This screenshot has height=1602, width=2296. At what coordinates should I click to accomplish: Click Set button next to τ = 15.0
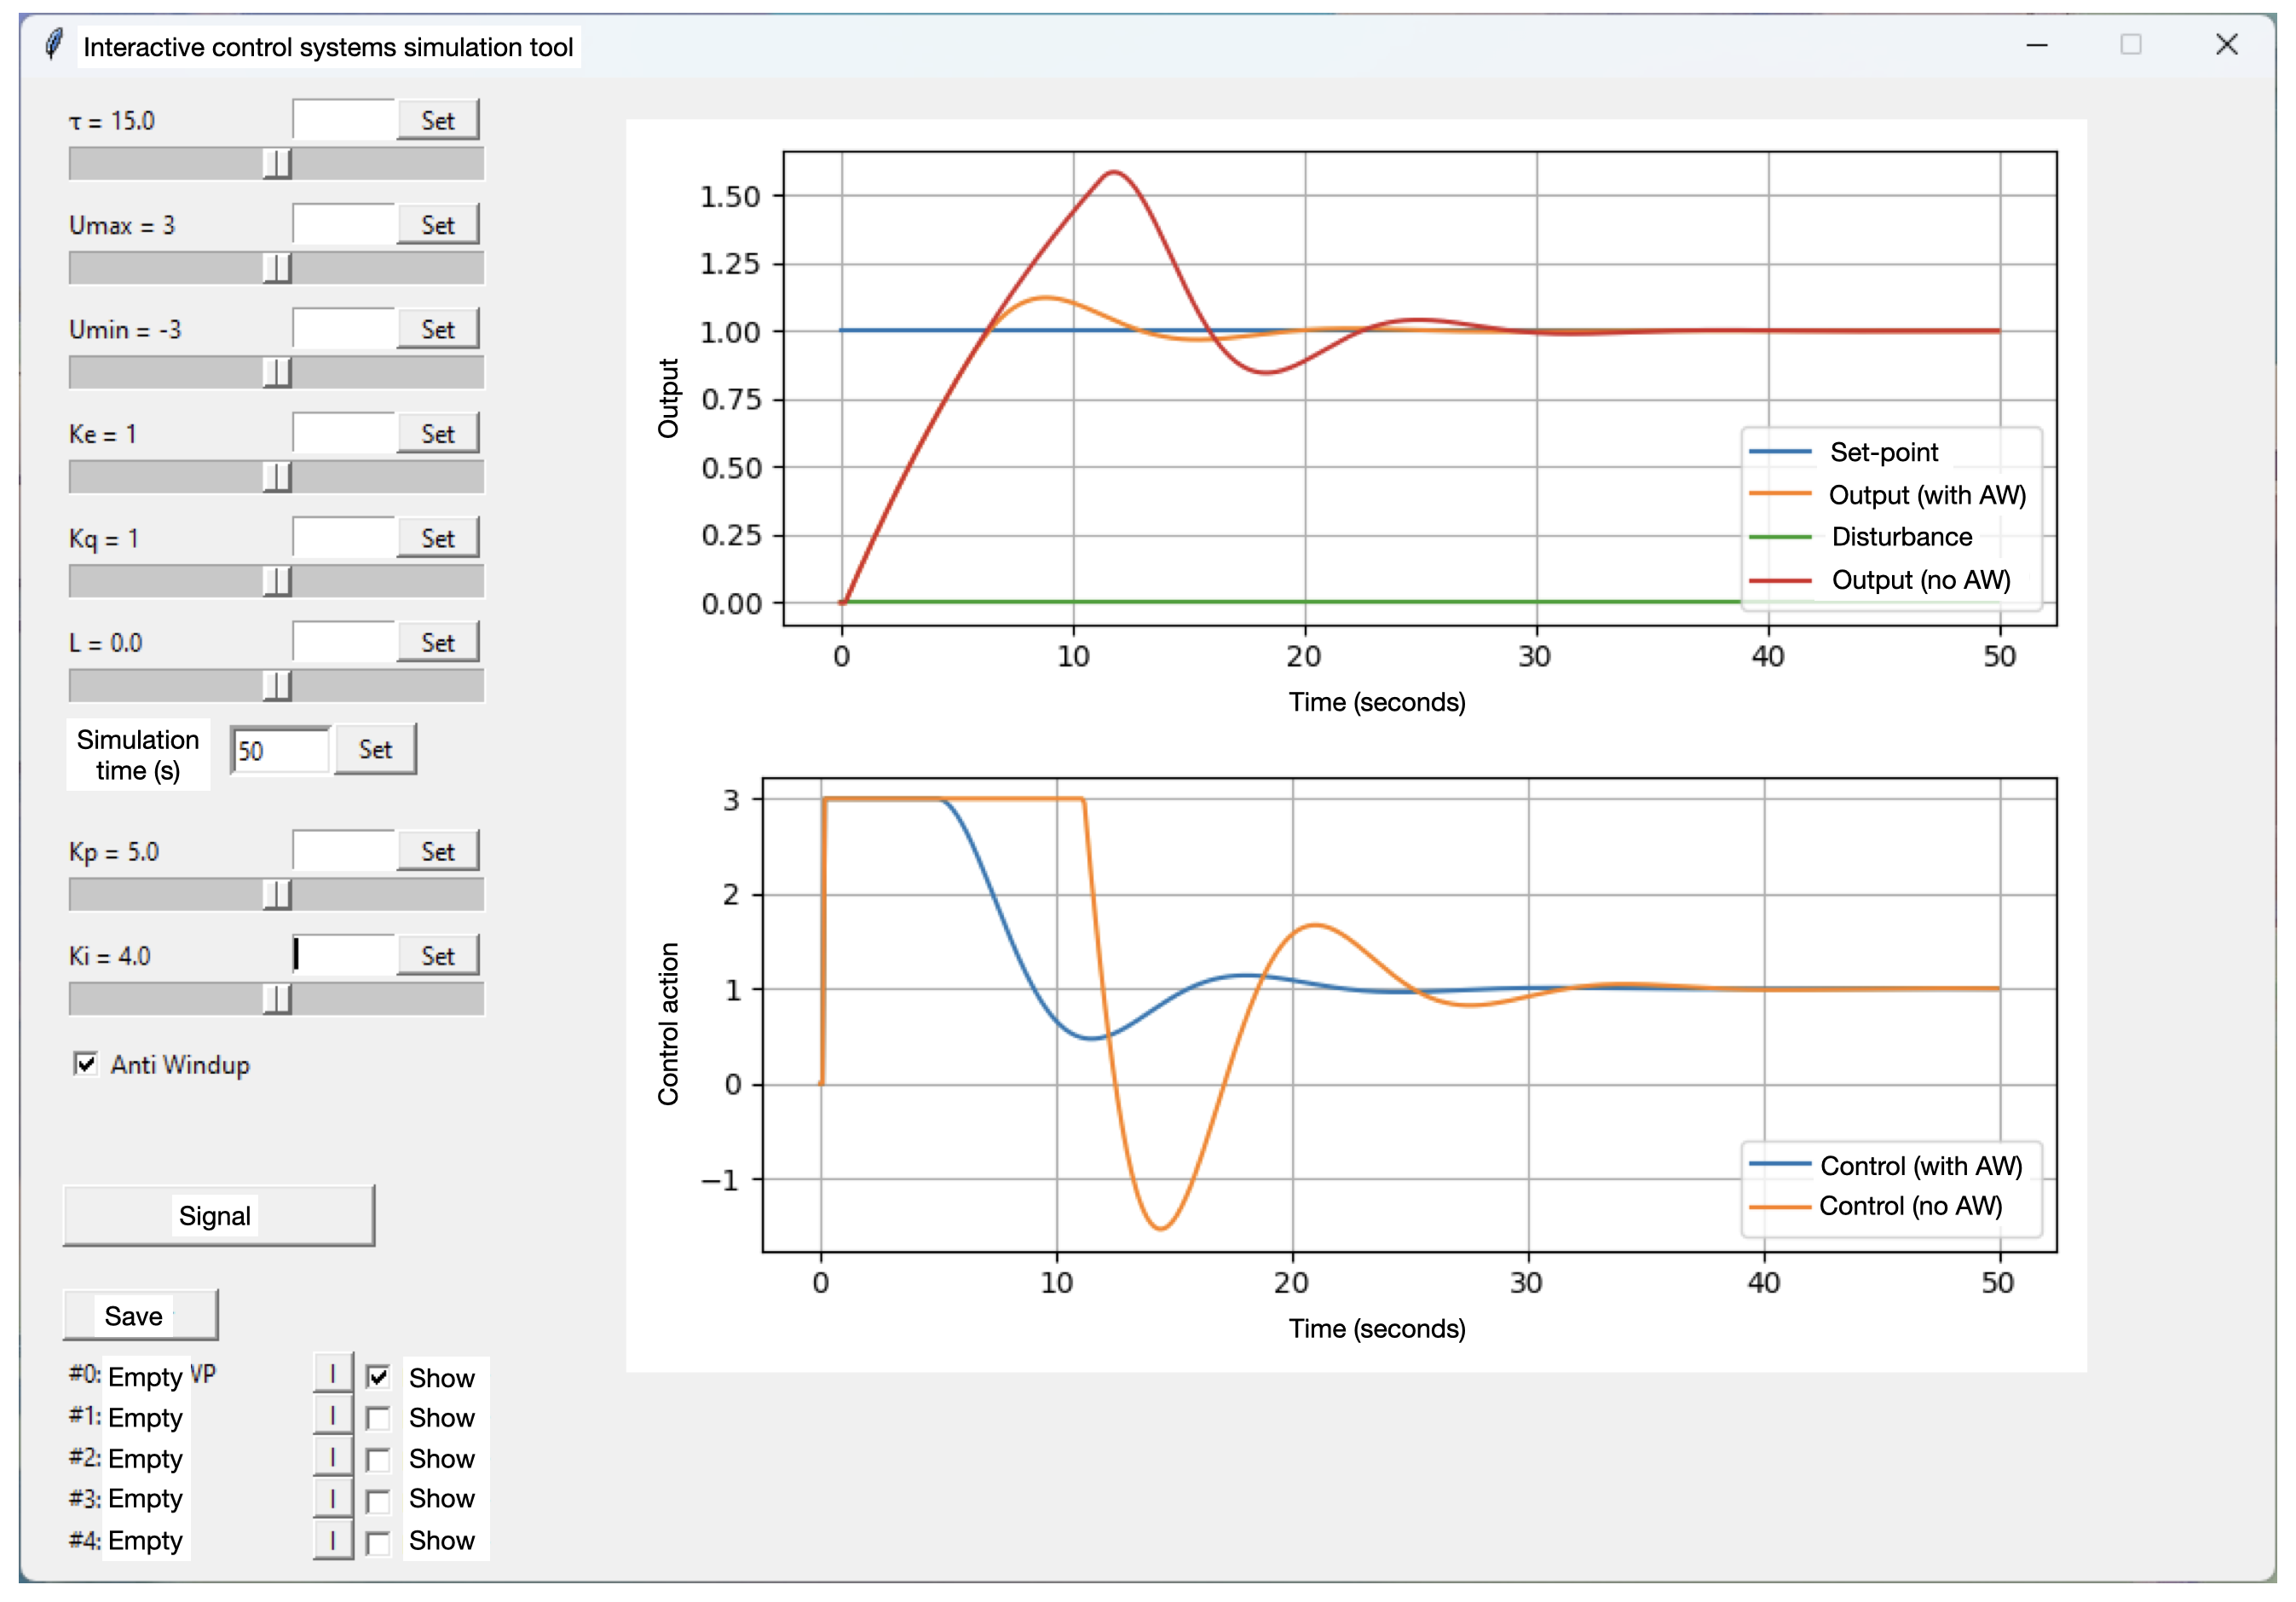438,120
